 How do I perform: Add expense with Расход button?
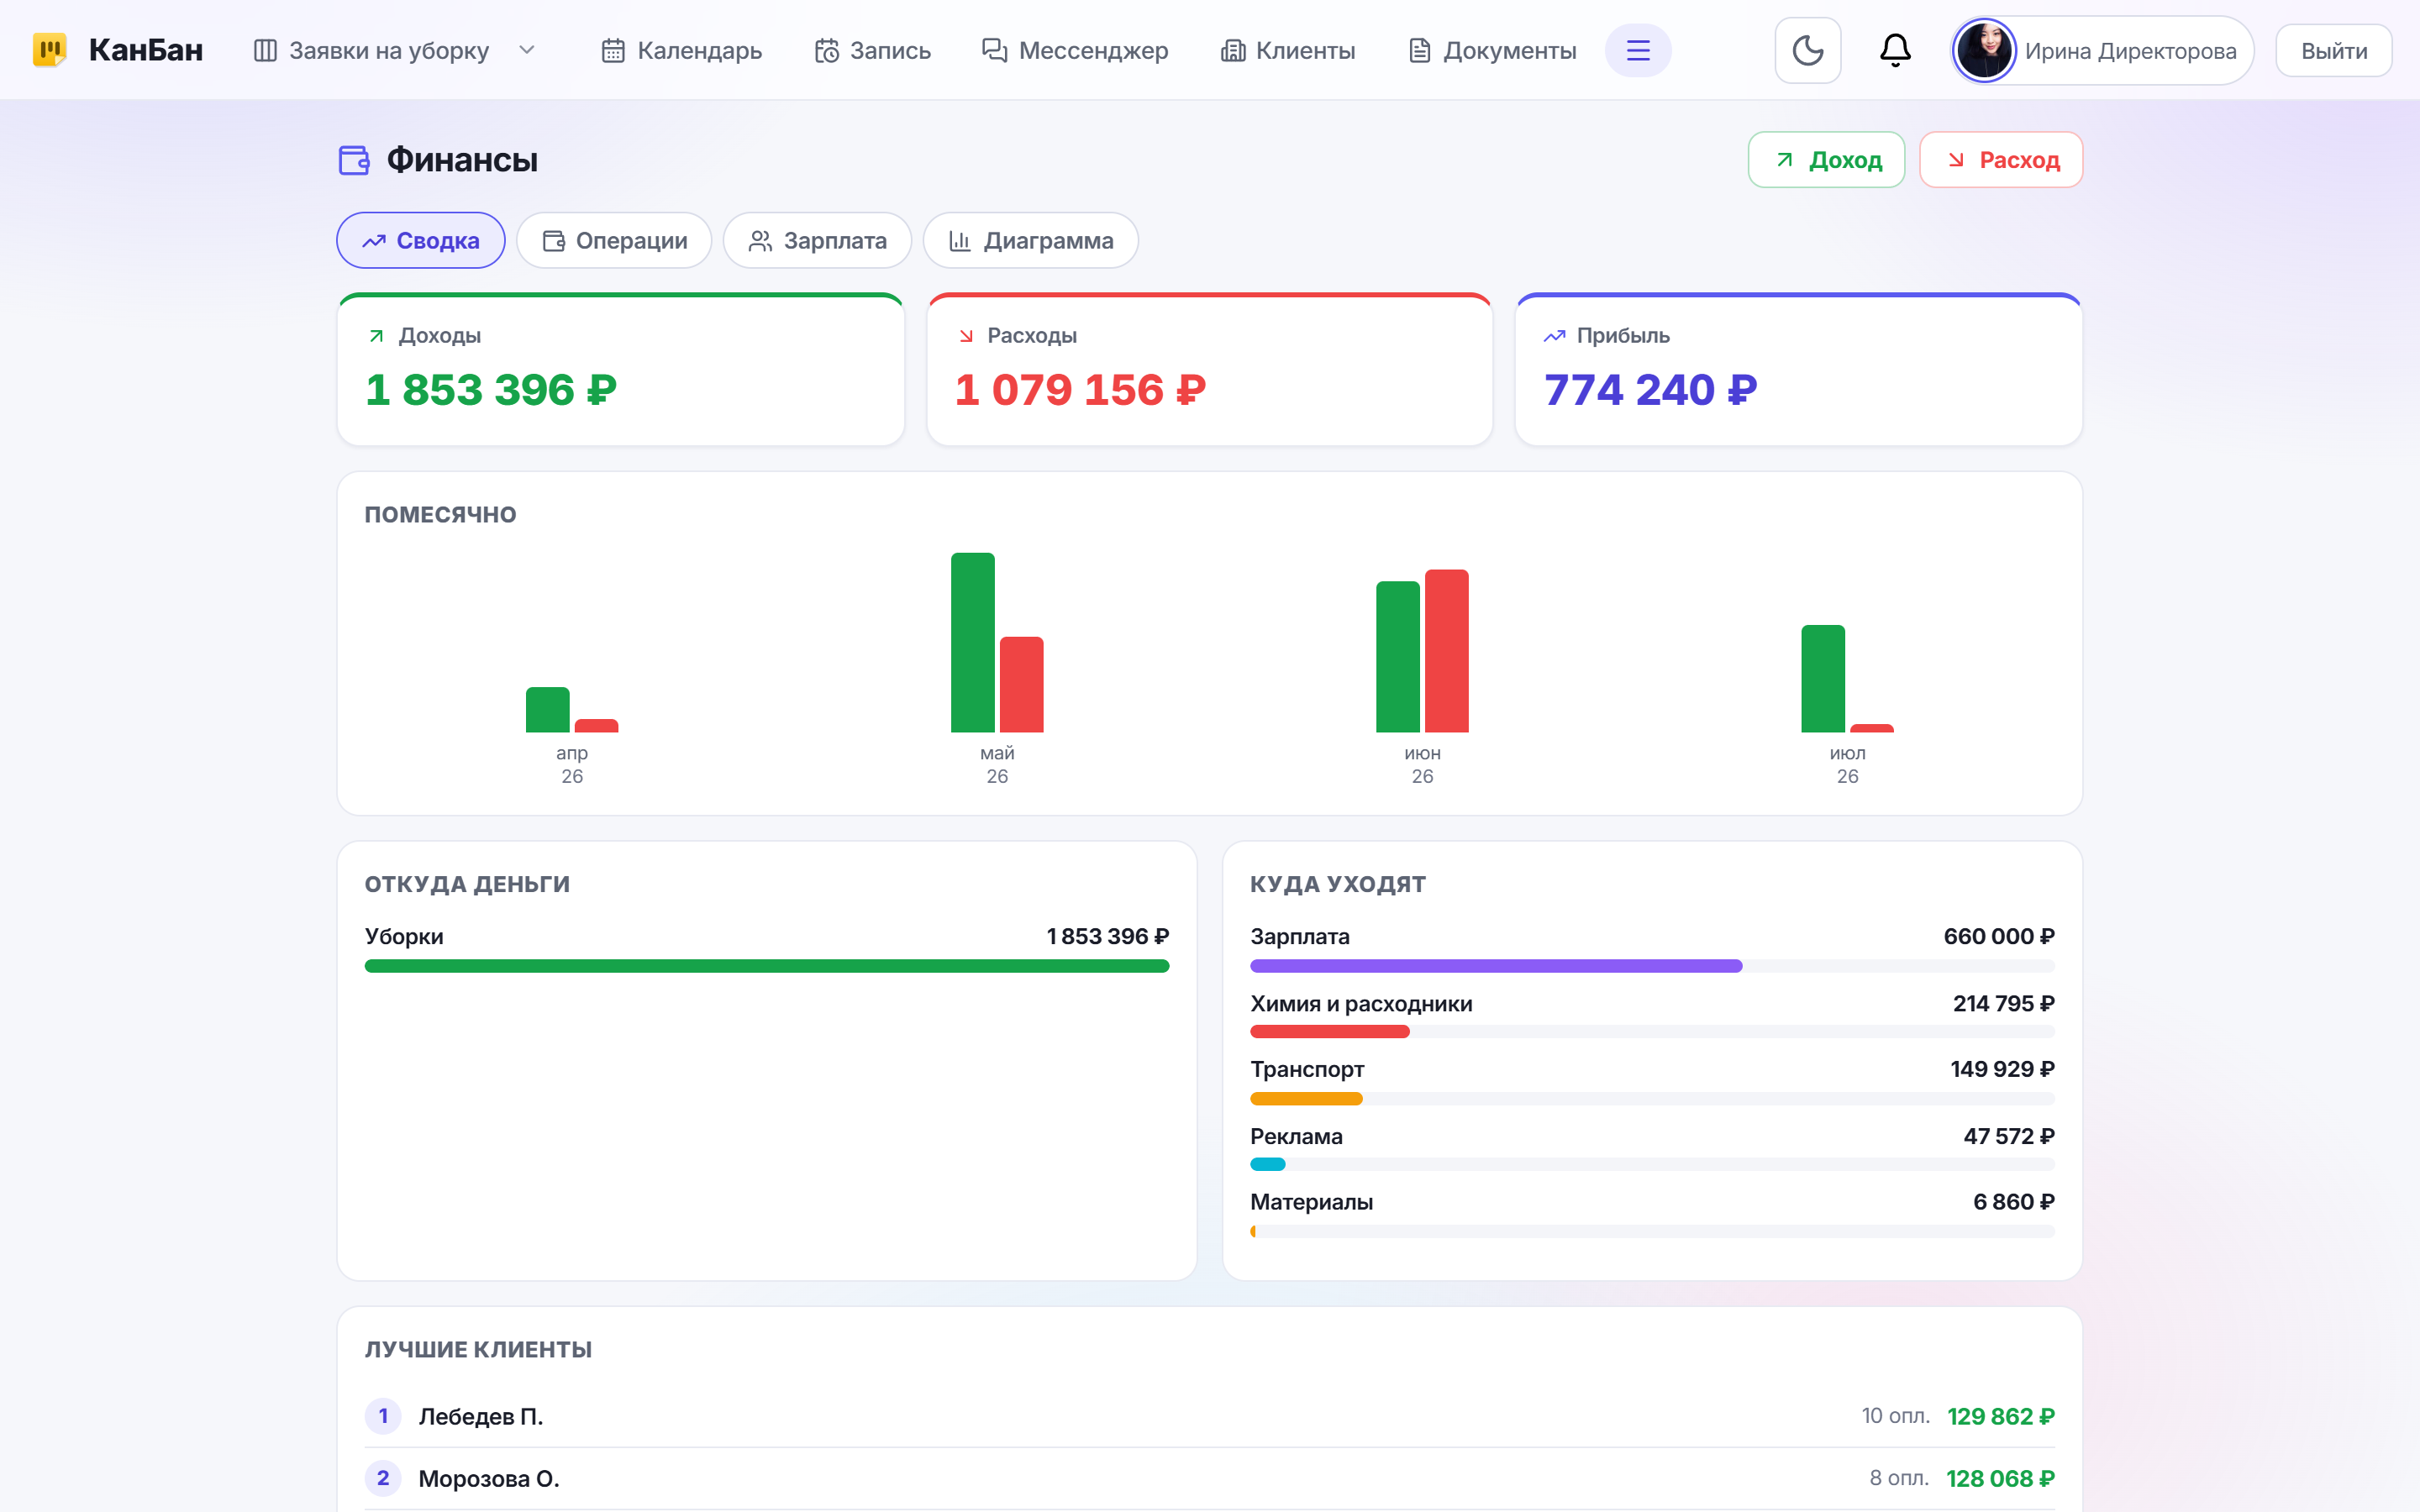(2001, 160)
